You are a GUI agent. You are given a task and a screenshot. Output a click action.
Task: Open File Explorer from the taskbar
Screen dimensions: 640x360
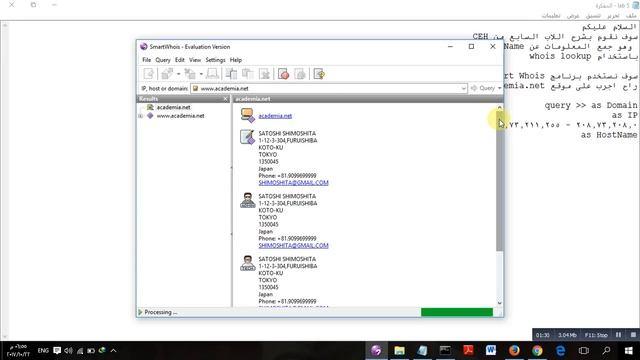click(x=399, y=350)
